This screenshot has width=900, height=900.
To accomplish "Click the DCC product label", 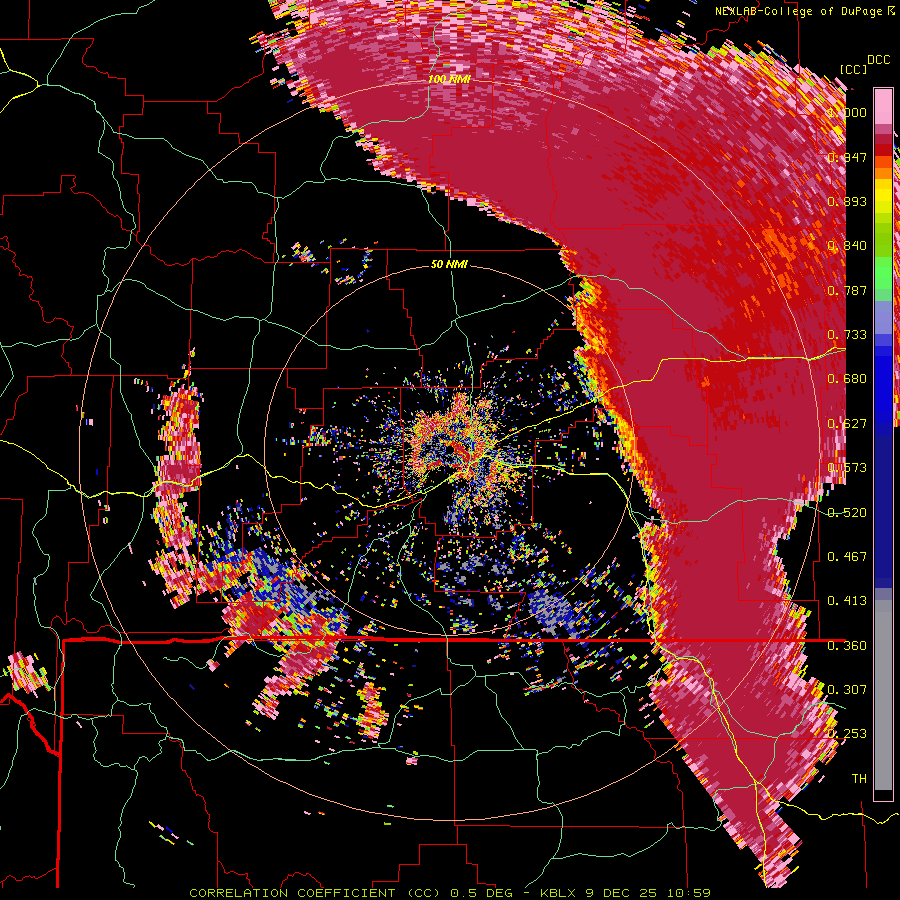I will coord(878,60).
